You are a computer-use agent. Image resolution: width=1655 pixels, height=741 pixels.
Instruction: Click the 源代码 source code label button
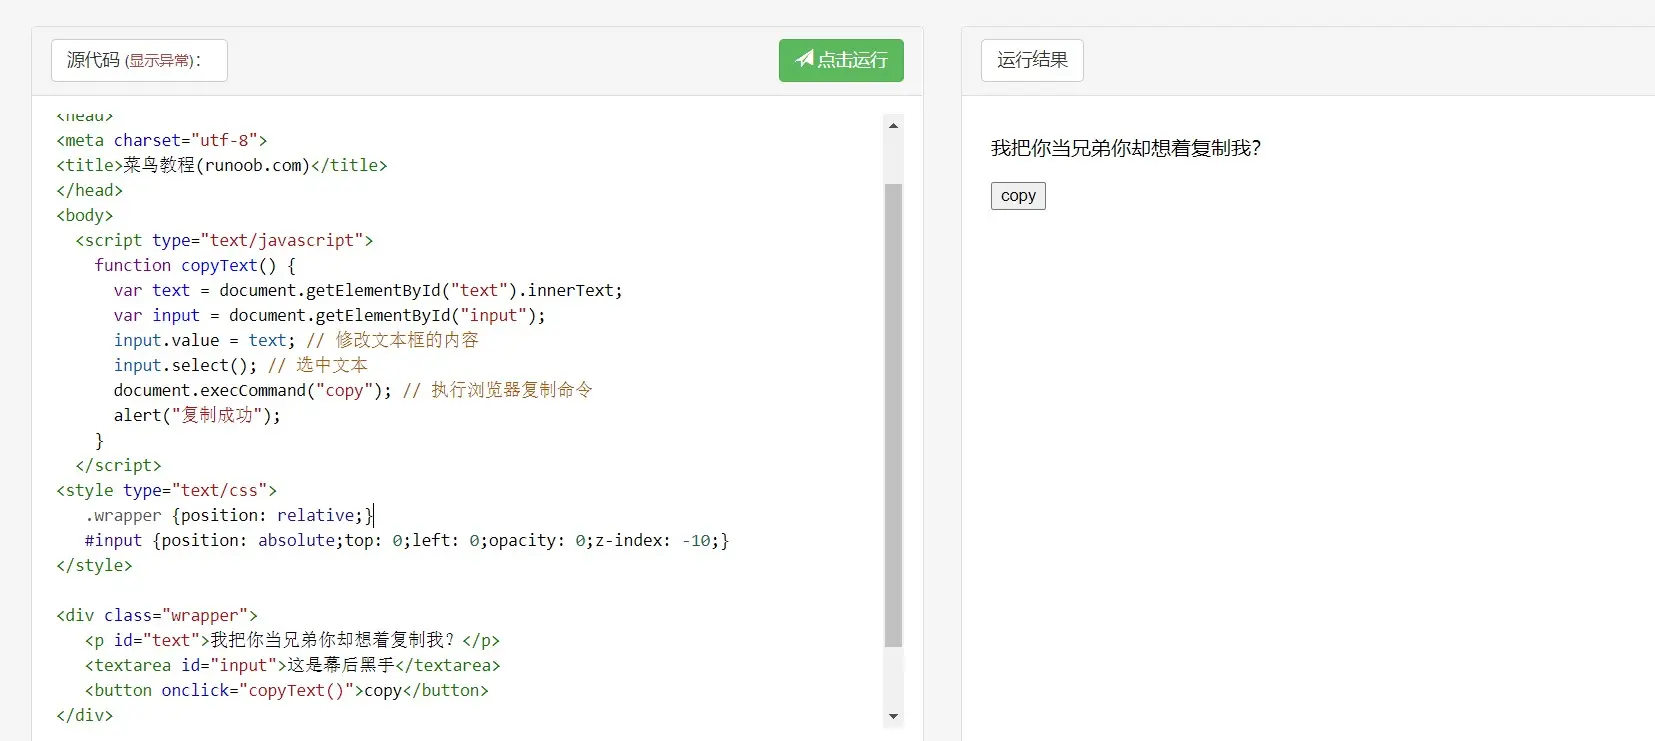point(139,60)
